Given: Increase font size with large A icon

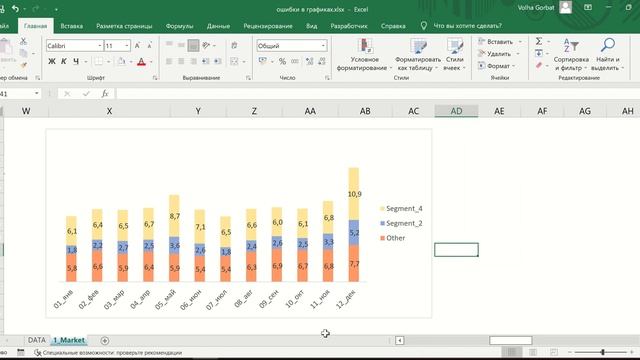Looking at the screenshot, I should (x=138, y=46).
